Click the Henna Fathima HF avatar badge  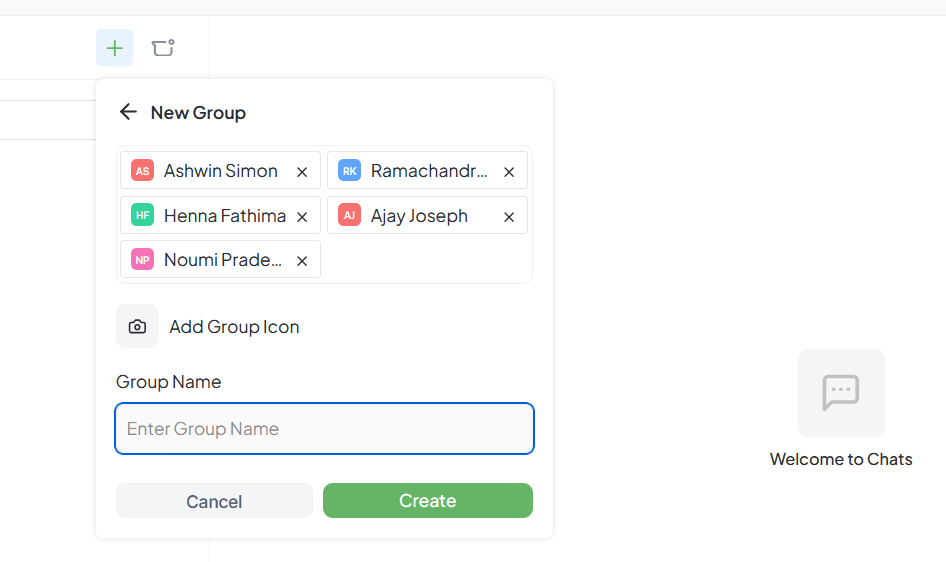coord(142,216)
